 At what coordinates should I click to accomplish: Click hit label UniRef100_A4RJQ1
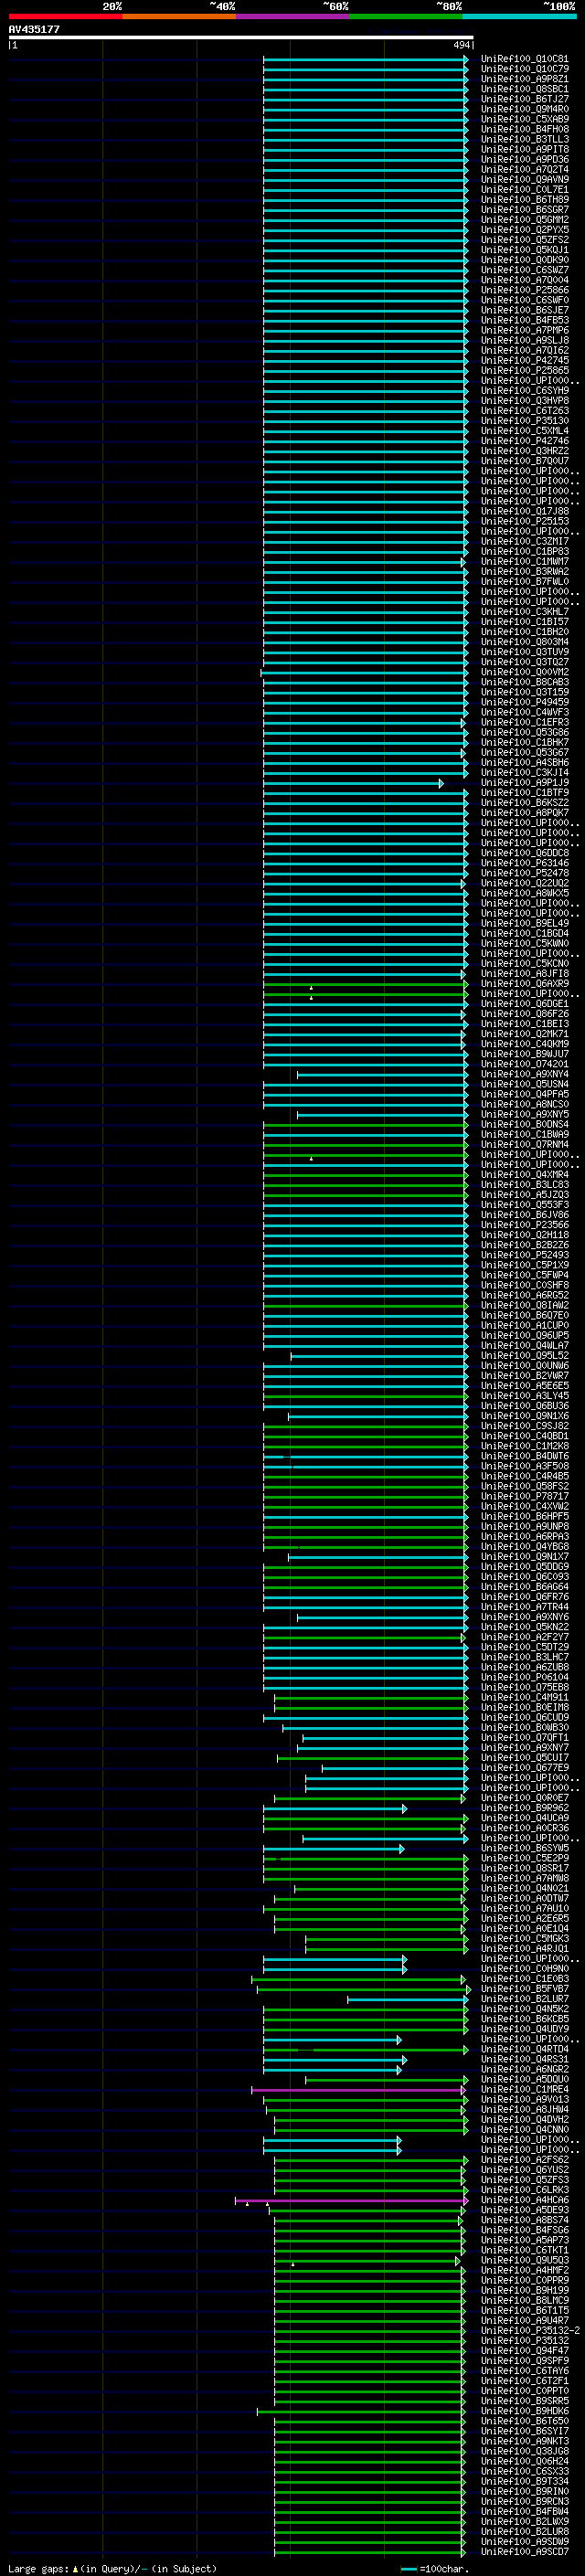524,1948
